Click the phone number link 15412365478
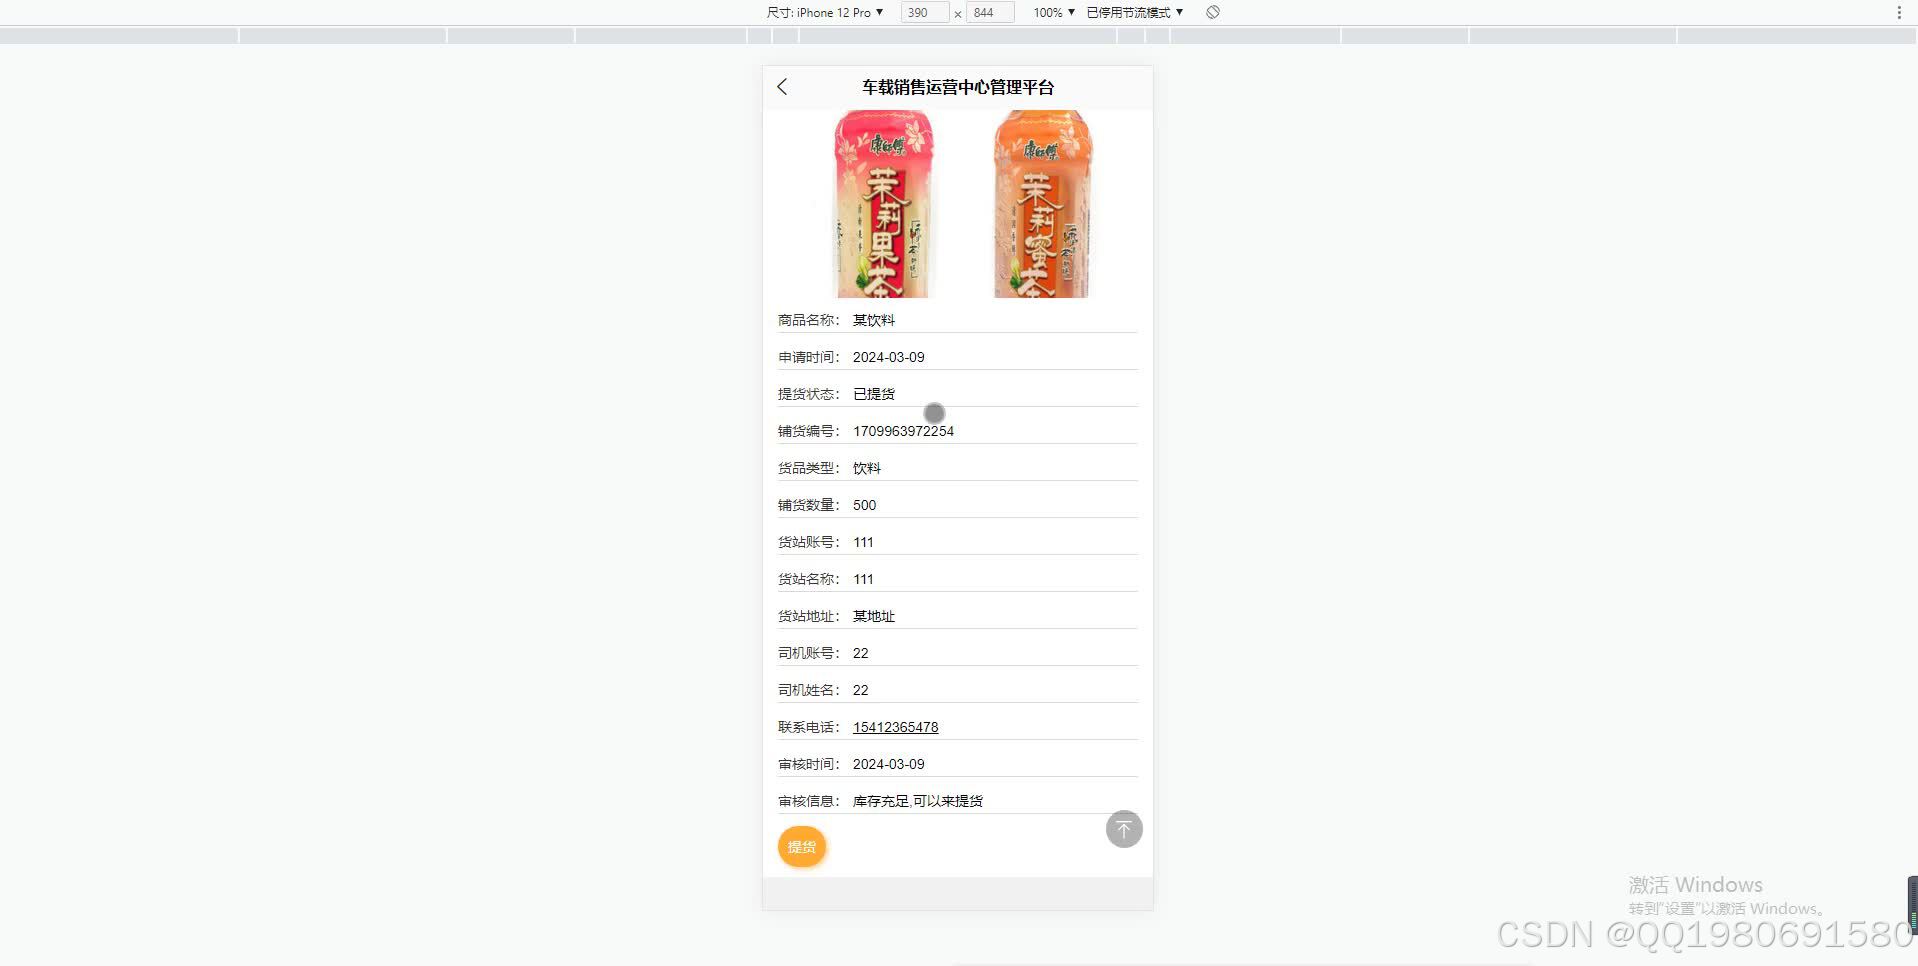 (x=894, y=727)
